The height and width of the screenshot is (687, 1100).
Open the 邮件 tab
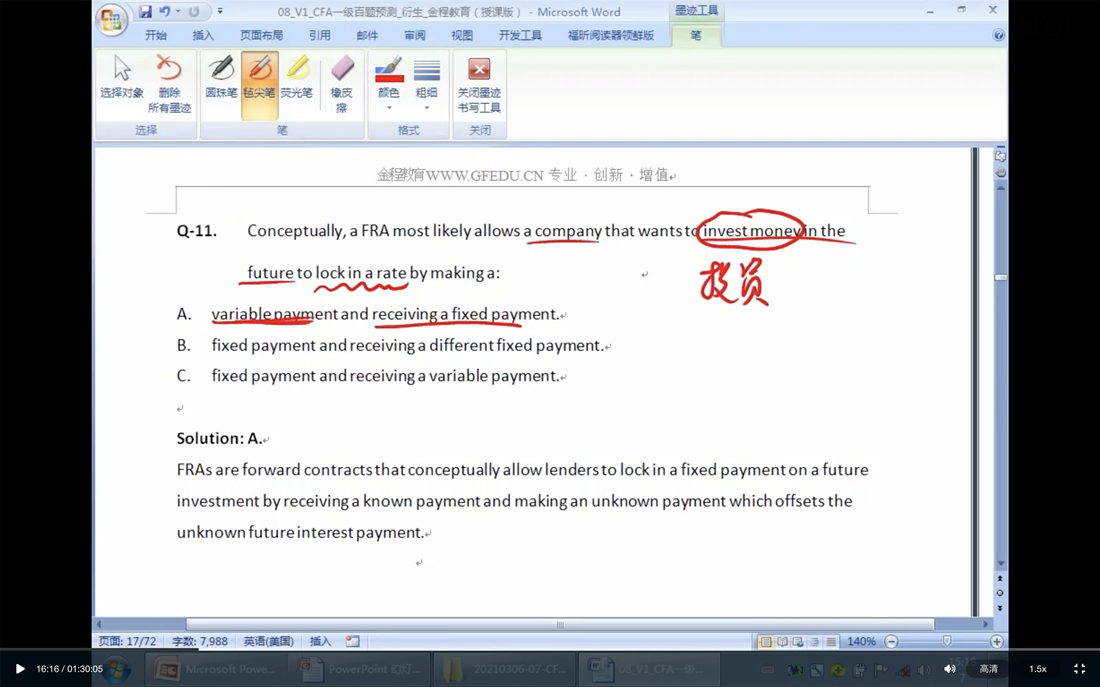[x=367, y=35]
